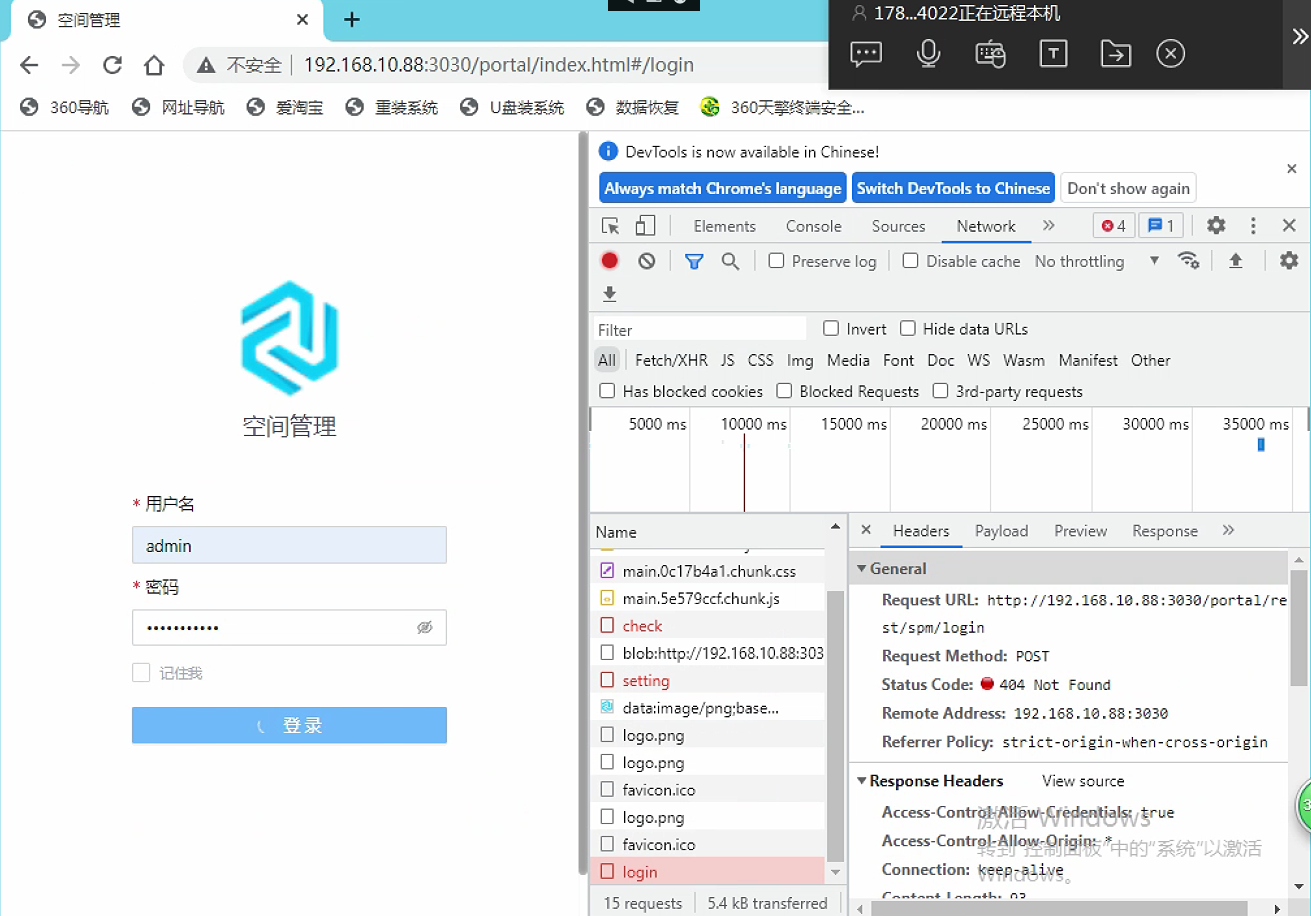
Task: Enable the Disable cache checkbox
Action: click(910, 261)
